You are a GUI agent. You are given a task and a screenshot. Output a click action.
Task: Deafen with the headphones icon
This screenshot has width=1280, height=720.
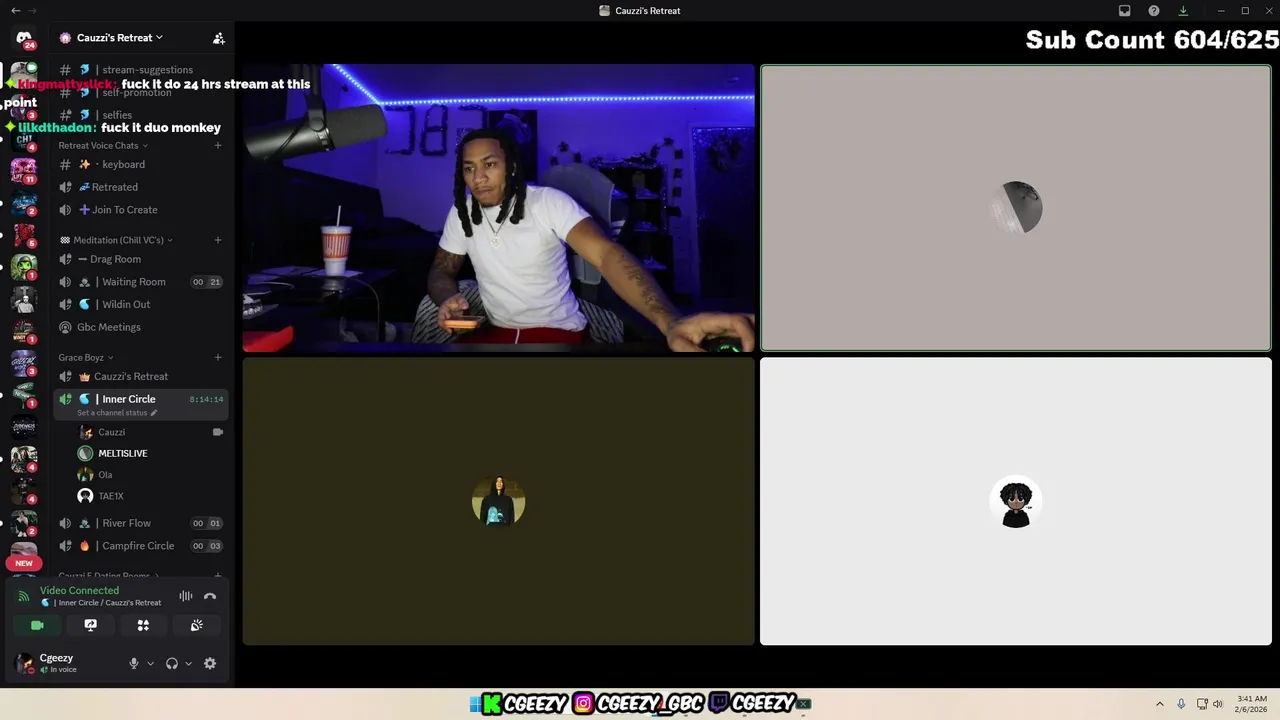coord(172,663)
